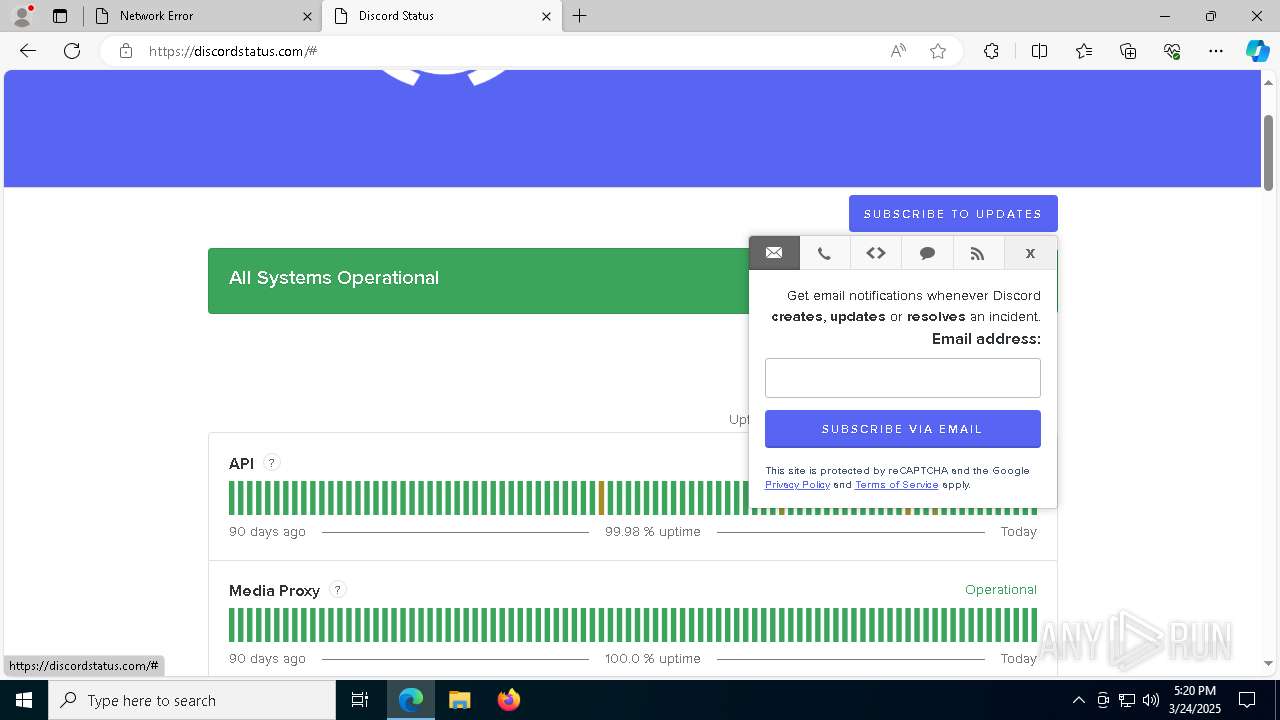Screen dimensions: 1280x720
Task: Open browser Extensions puzzle icon
Action: [x=991, y=51]
